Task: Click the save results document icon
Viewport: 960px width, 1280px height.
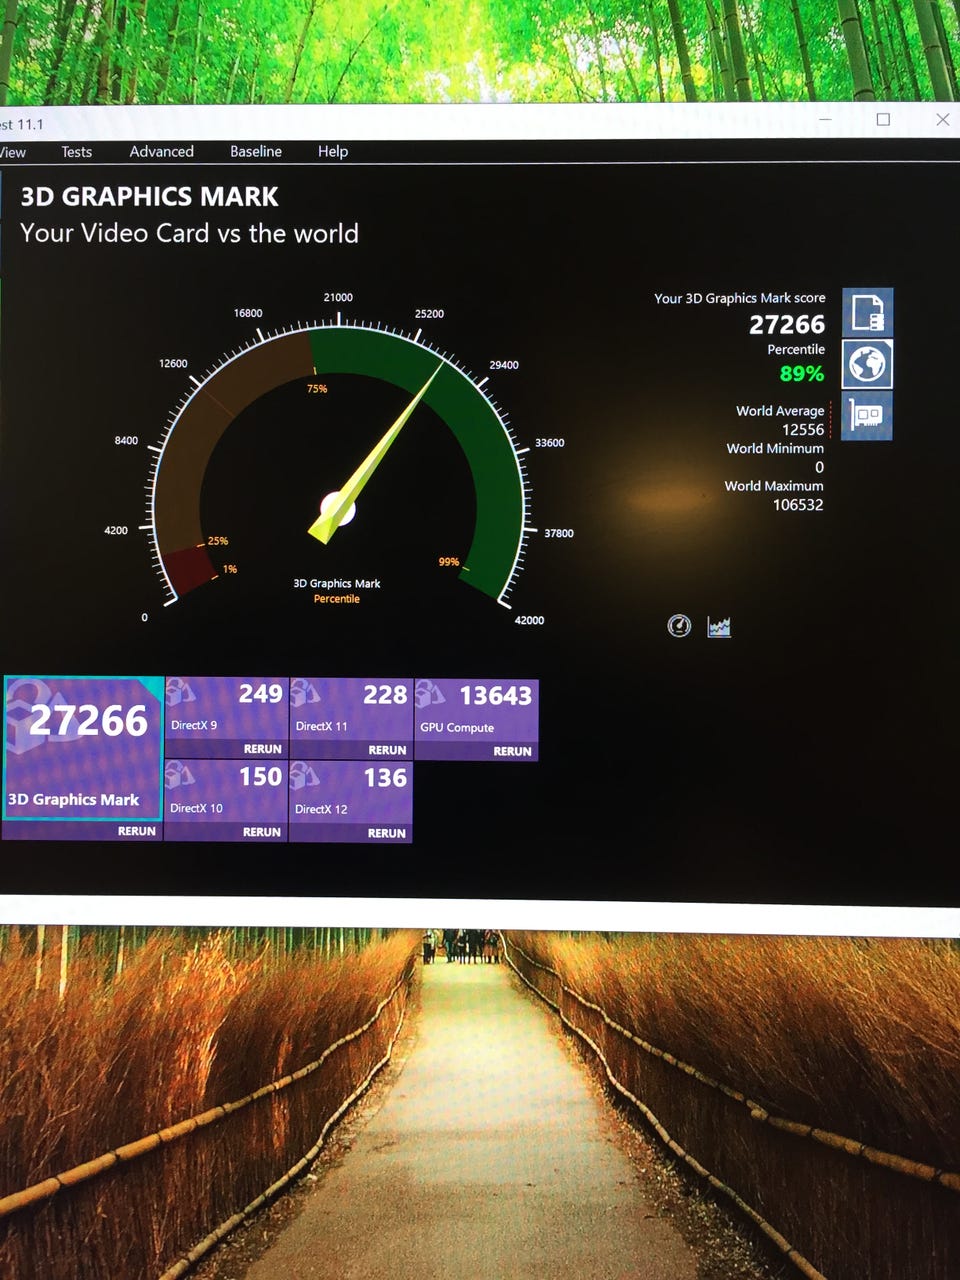Action: click(867, 313)
